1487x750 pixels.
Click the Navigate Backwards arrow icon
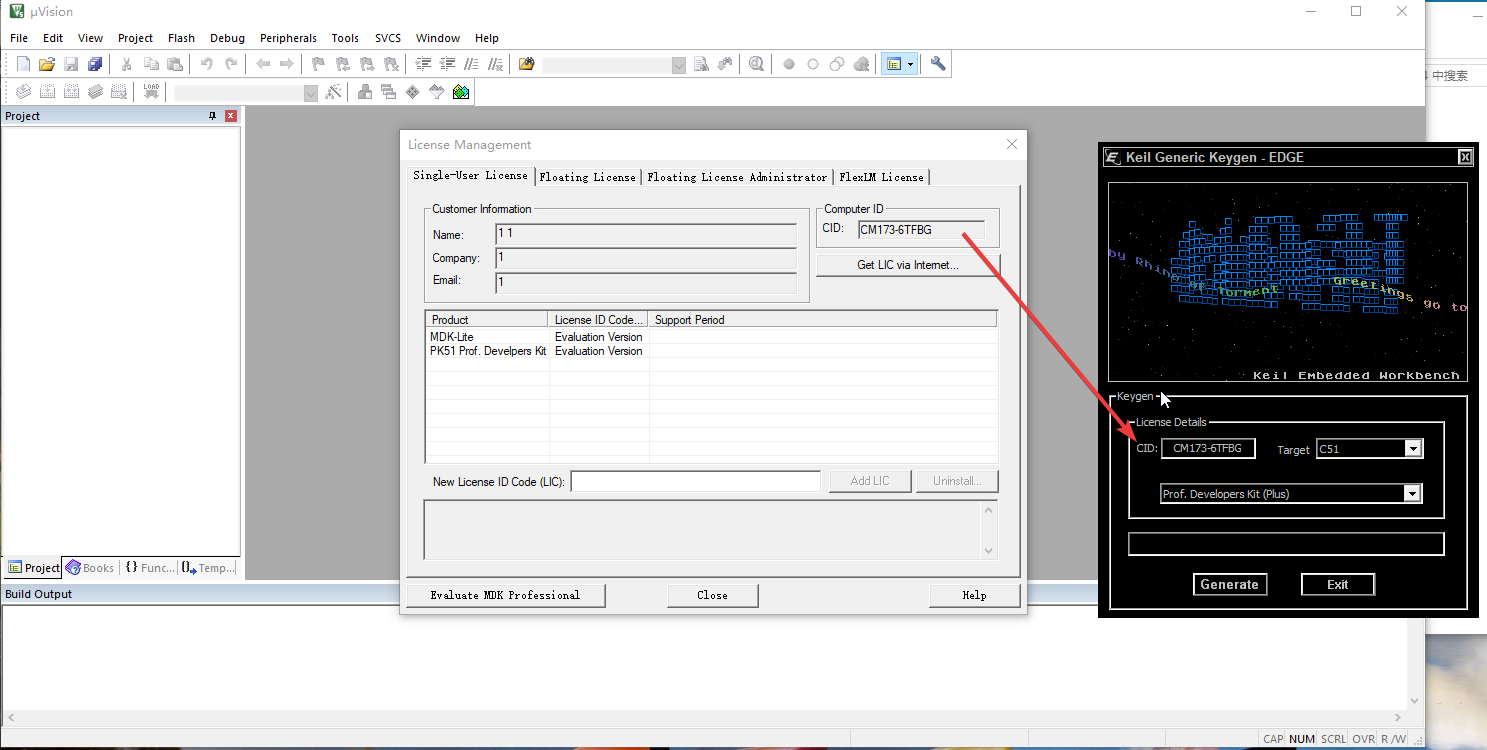click(263, 64)
